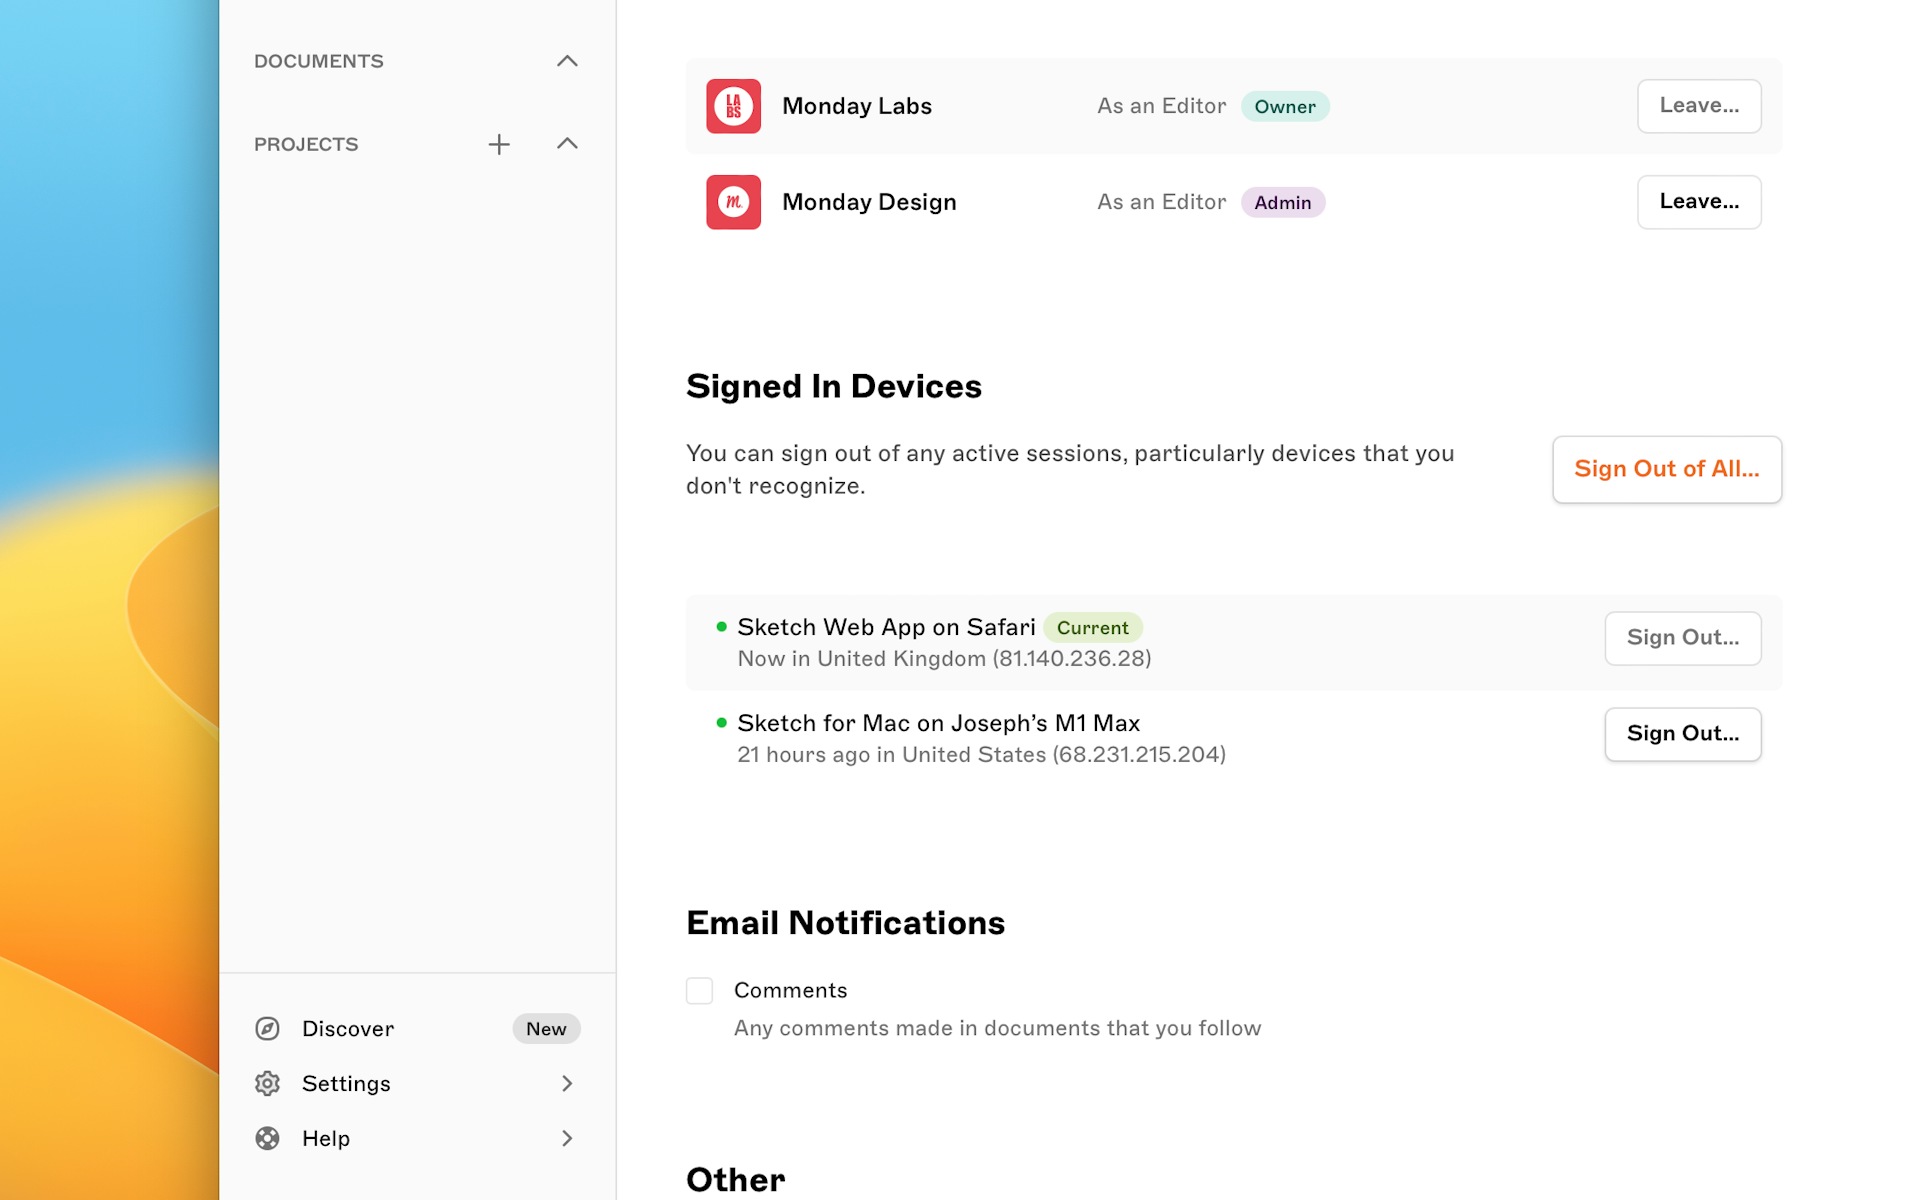
Task: Click the Owner badge for Monday Labs
Action: [x=1285, y=106]
